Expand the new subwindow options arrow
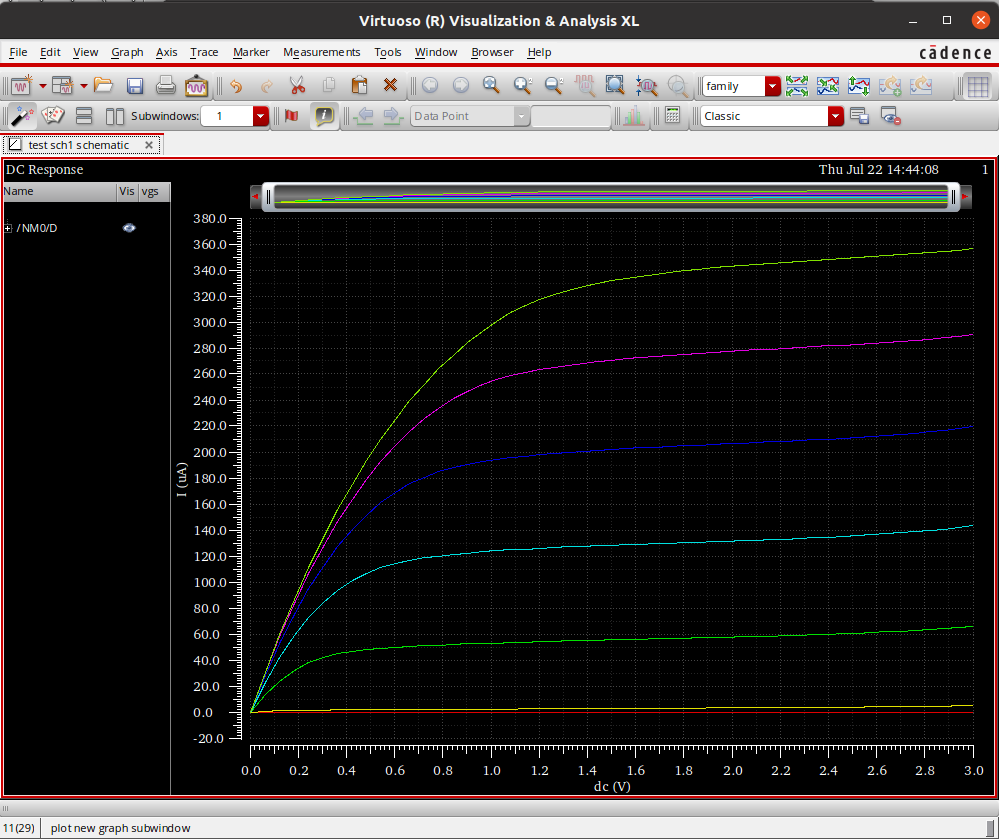The height and width of the screenshot is (839, 999). [83, 85]
